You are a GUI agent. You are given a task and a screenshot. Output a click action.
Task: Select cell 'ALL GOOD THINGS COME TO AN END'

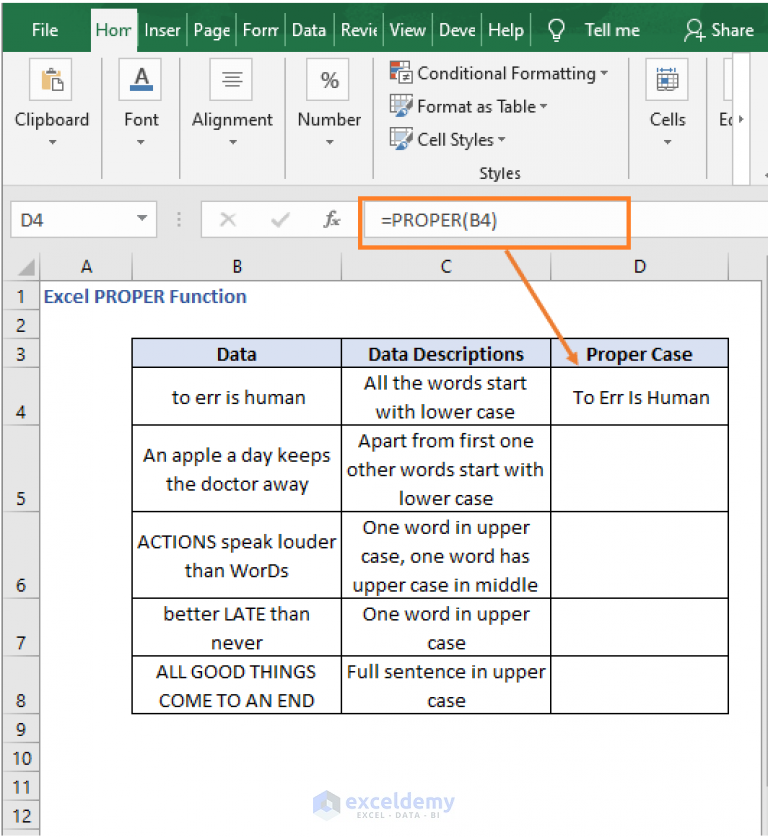236,685
